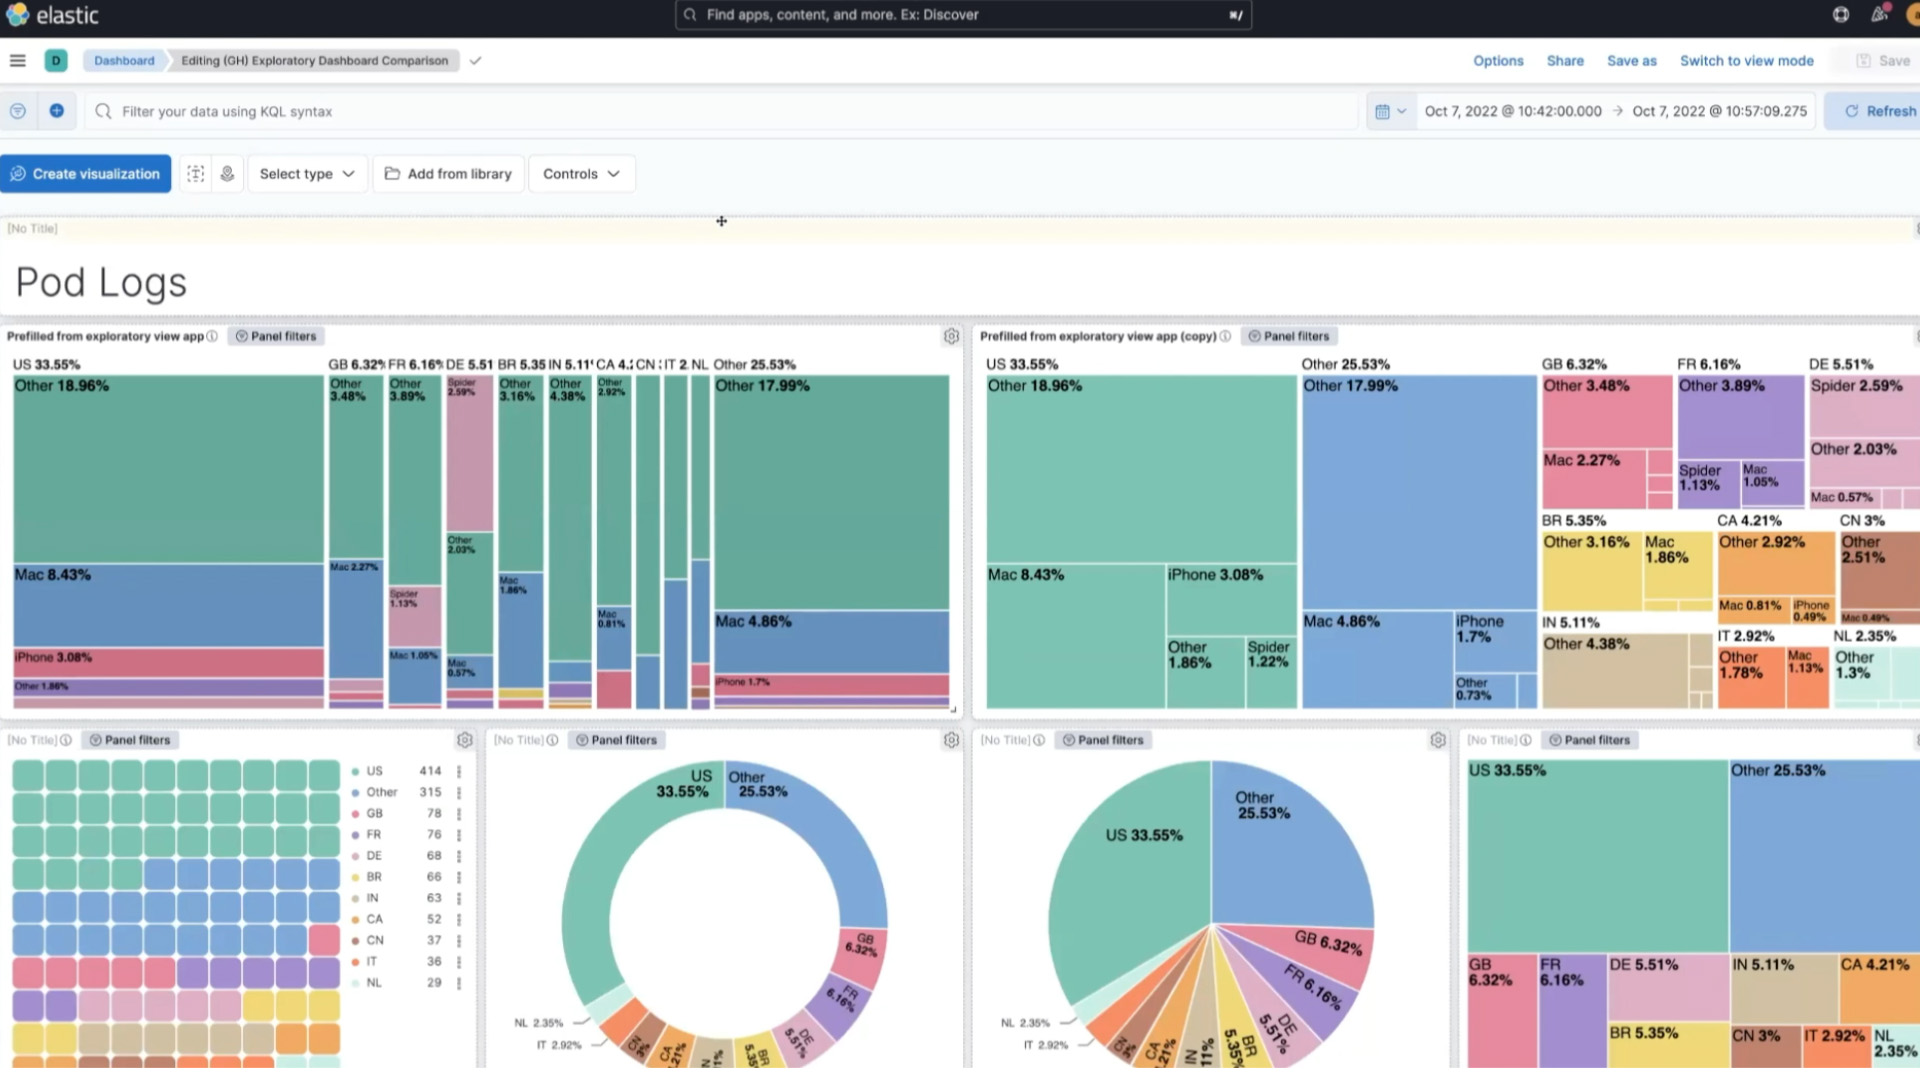The width and height of the screenshot is (1920, 1080).
Task: Click the notifications bell icon top-right
Action: pyautogui.click(x=1879, y=15)
